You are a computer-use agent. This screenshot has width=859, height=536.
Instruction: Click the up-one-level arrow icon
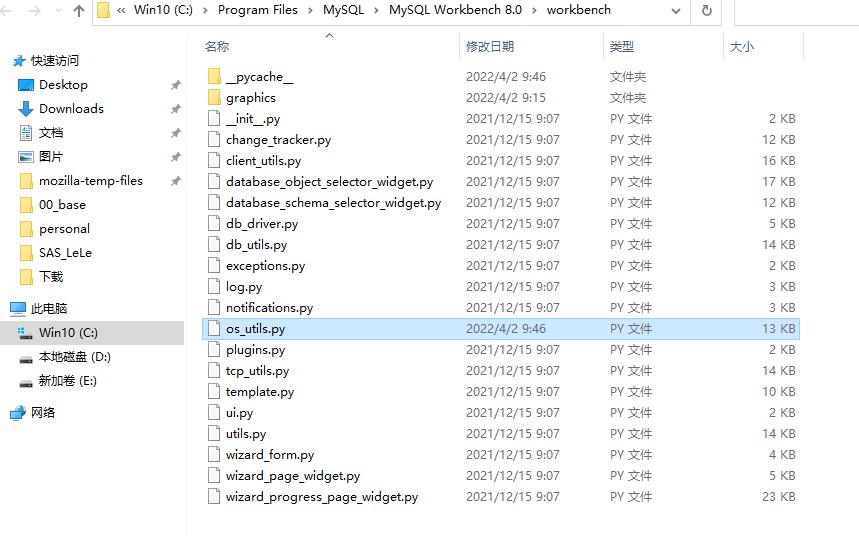[x=79, y=10]
